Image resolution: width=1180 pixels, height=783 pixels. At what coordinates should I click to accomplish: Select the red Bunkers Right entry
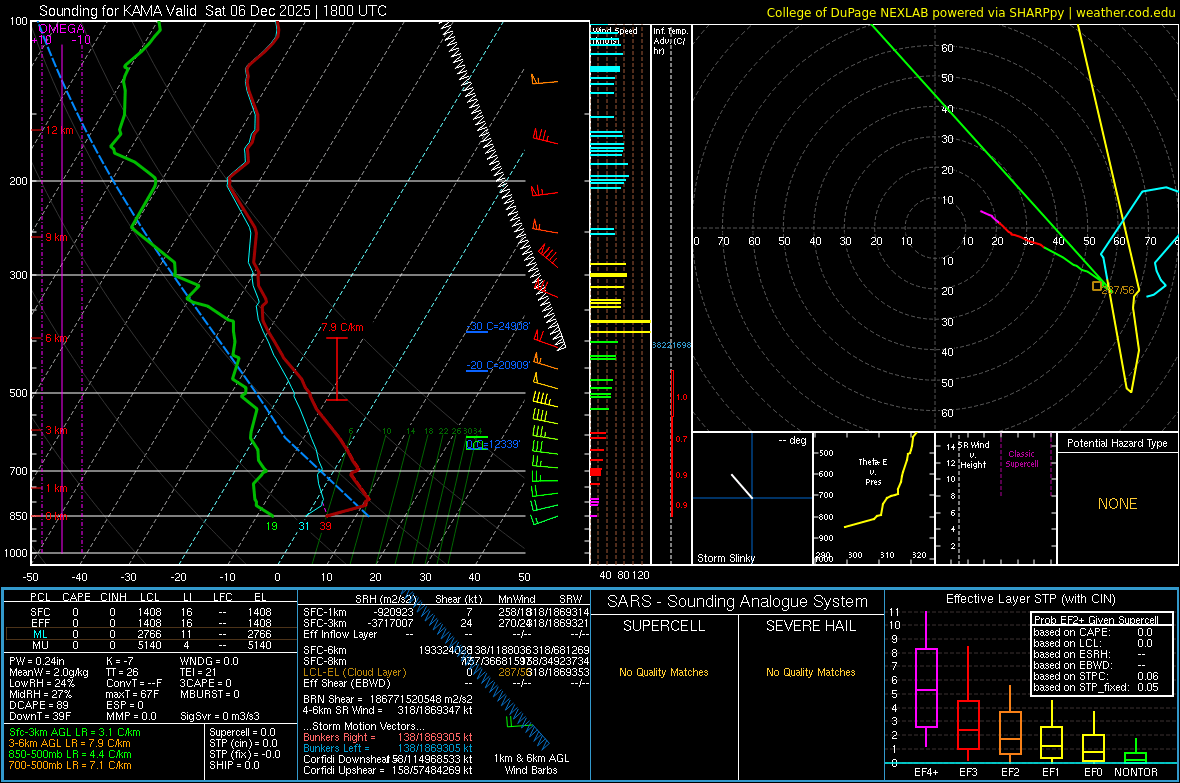point(388,738)
